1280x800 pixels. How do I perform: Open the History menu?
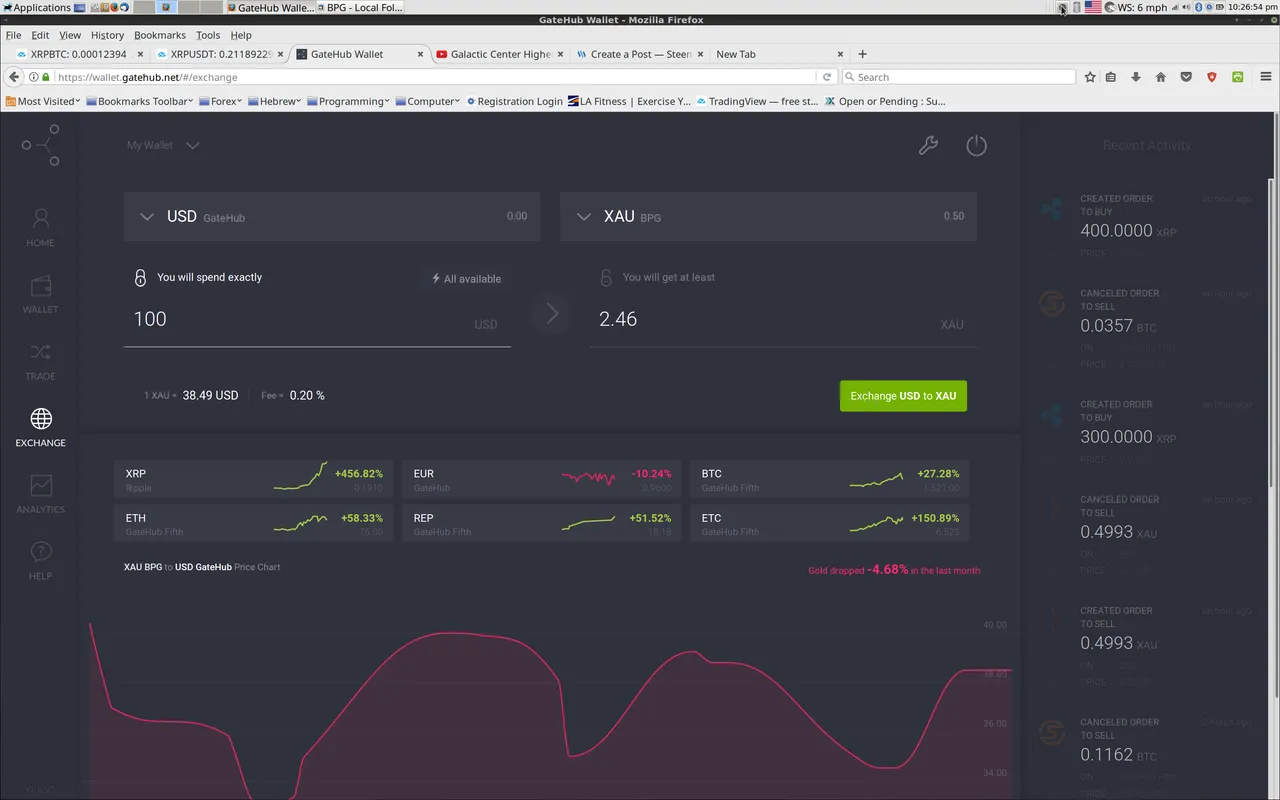point(107,35)
